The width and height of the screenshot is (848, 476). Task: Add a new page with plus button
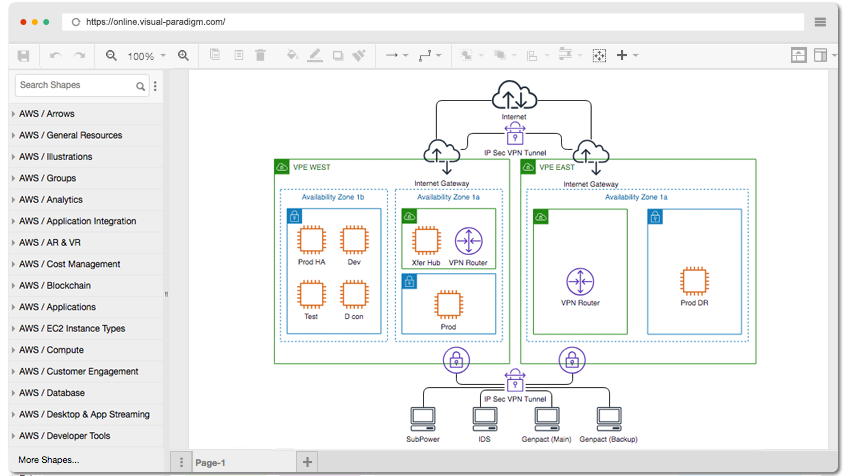point(307,462)
